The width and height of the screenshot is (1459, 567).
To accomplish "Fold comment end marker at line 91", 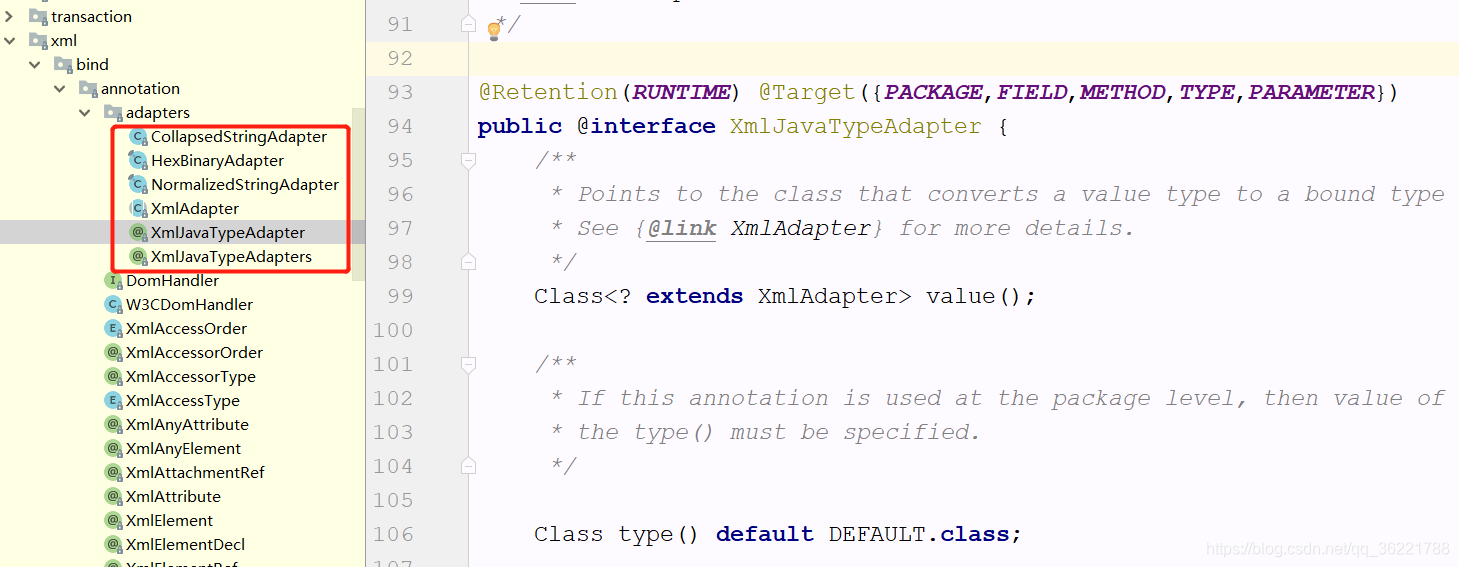I will tap(468, 24).
